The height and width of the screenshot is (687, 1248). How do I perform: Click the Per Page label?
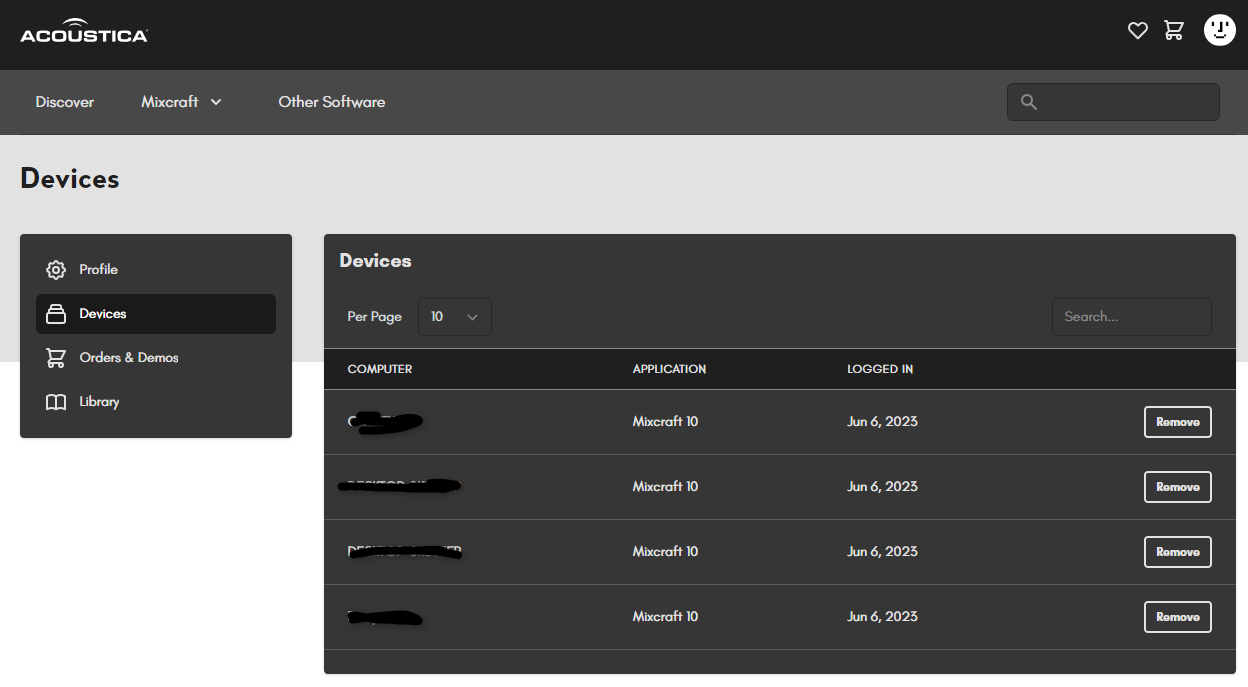375,317
